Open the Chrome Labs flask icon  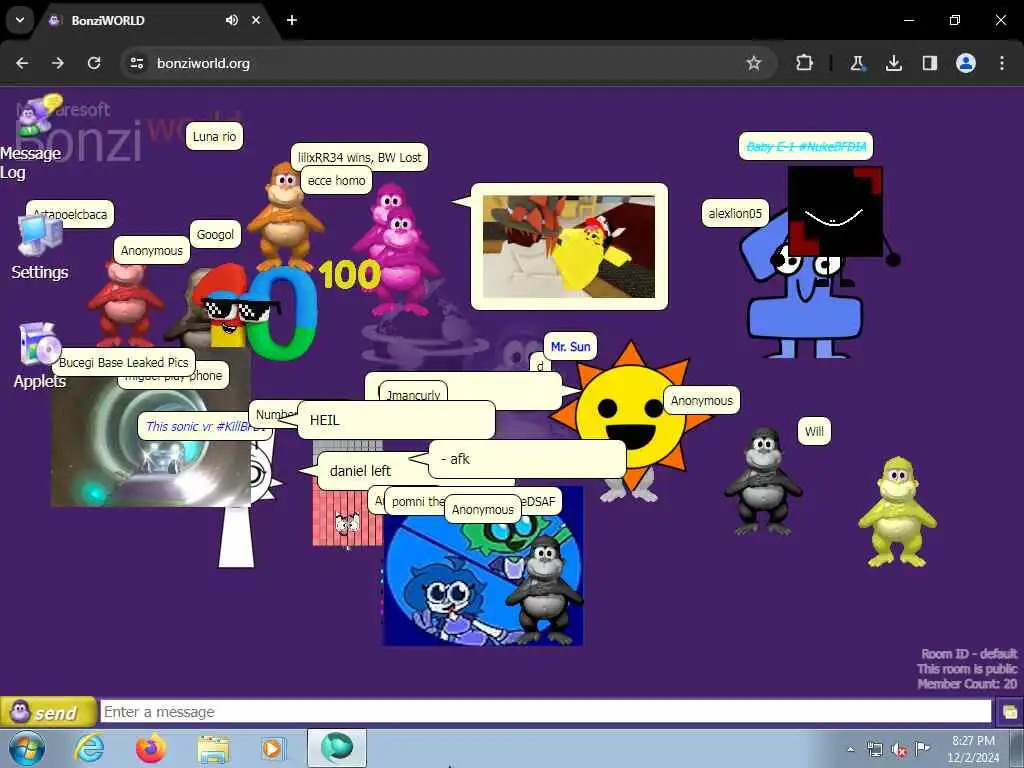click(857, 63)
